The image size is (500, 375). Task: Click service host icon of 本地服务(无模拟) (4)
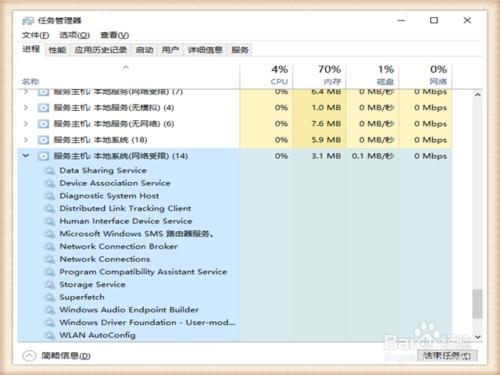click(x=43, y=108)
